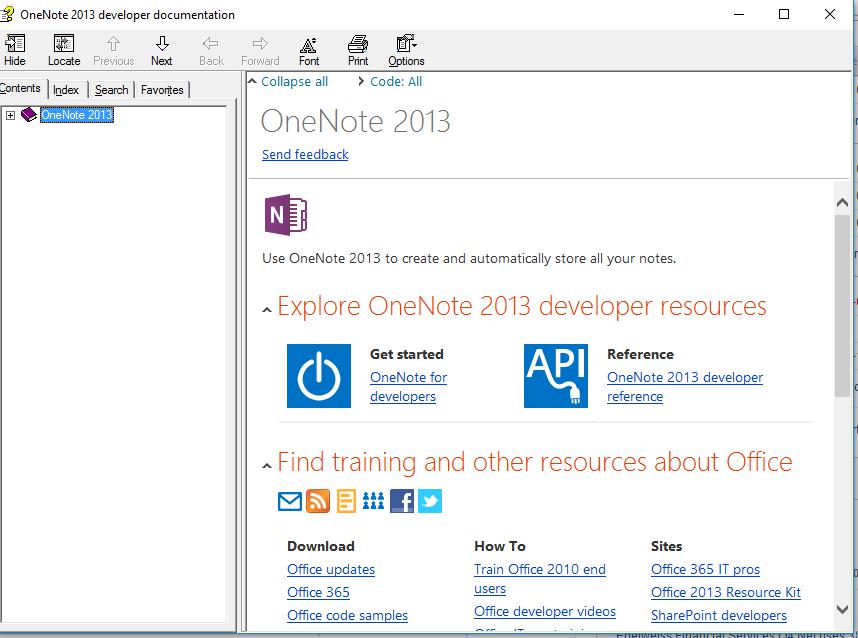This screenshot has width=858, height=638.
Task: Collapse Explore OneNote 2013 developer resources section
Action: pyautogui.click(x=266, y=310)
